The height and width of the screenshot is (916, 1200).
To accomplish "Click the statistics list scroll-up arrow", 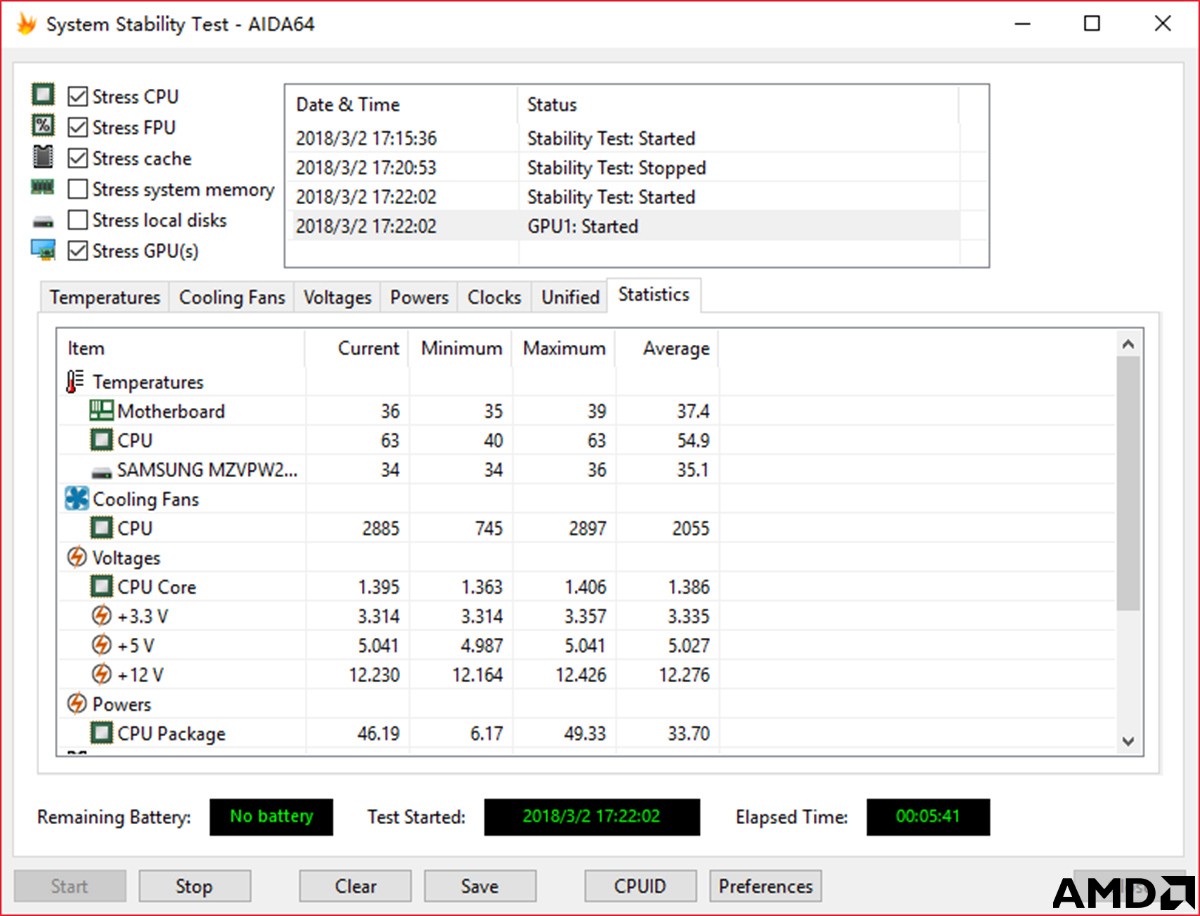I will coord(1129,344).
